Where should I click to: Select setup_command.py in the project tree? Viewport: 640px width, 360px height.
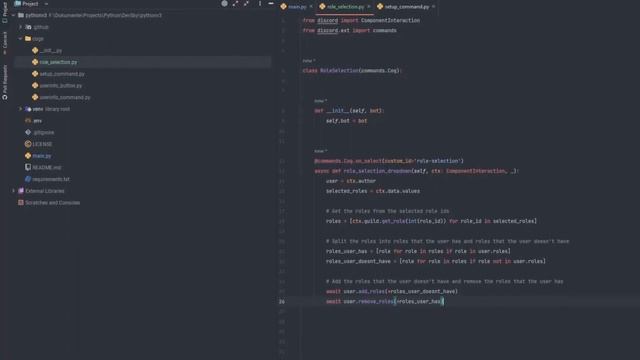[62, 74]
